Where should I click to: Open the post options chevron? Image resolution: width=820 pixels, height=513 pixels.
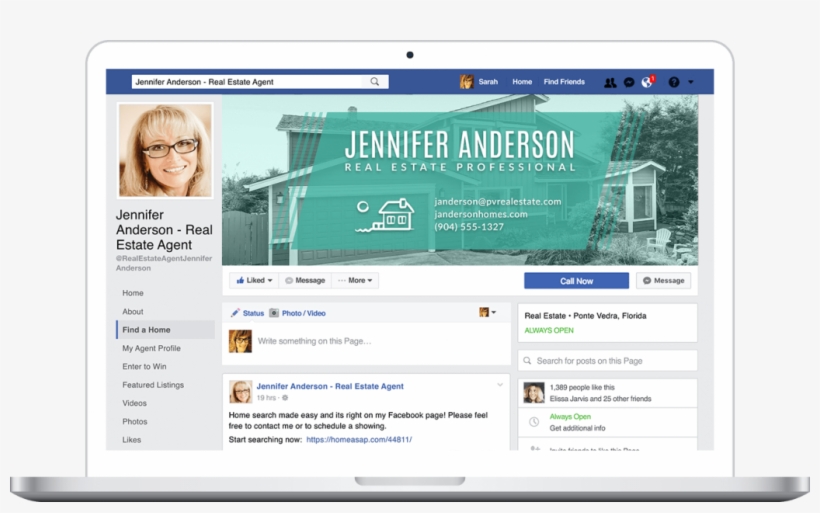tap(500, 385)
